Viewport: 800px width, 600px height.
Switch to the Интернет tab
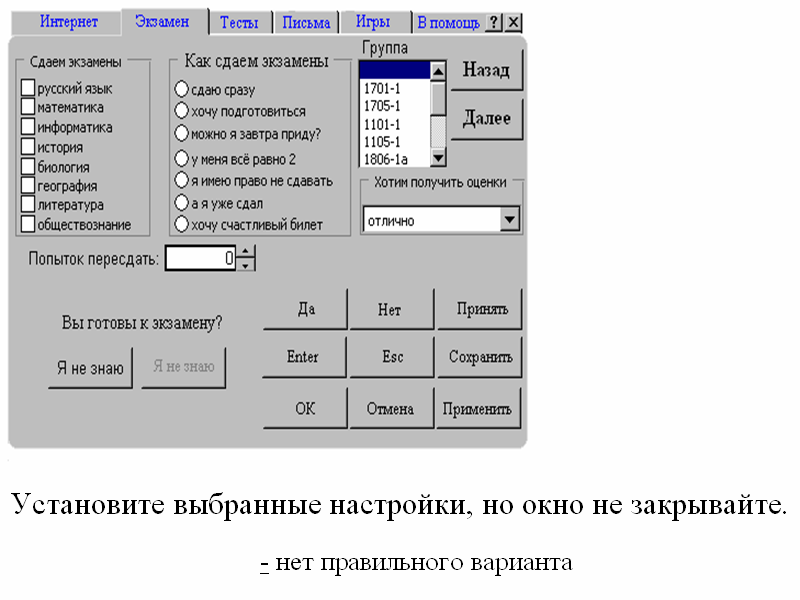pyautogui.click(x=68, y=22)
